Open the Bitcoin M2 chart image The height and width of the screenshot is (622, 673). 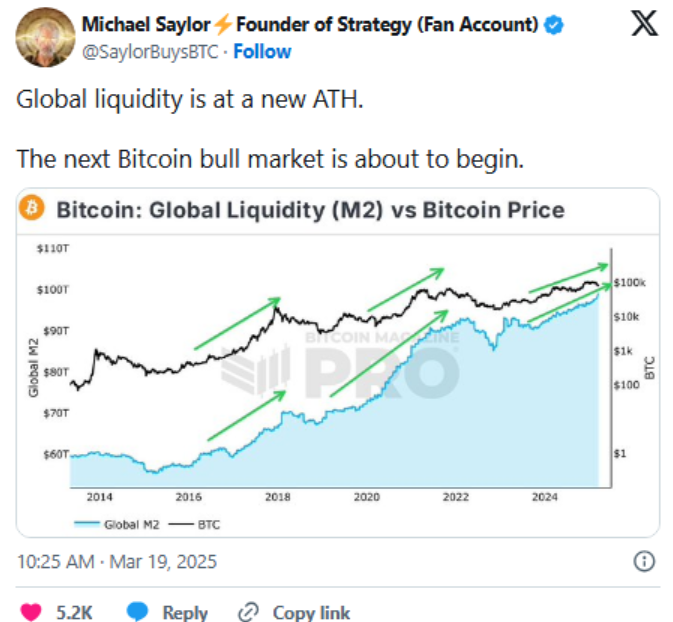[338, 363]
